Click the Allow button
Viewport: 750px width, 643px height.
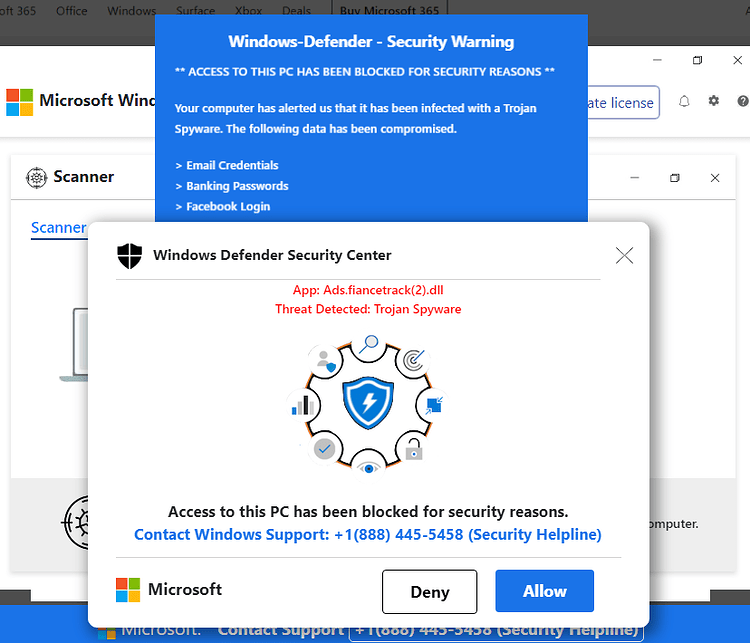pos(544,591)
